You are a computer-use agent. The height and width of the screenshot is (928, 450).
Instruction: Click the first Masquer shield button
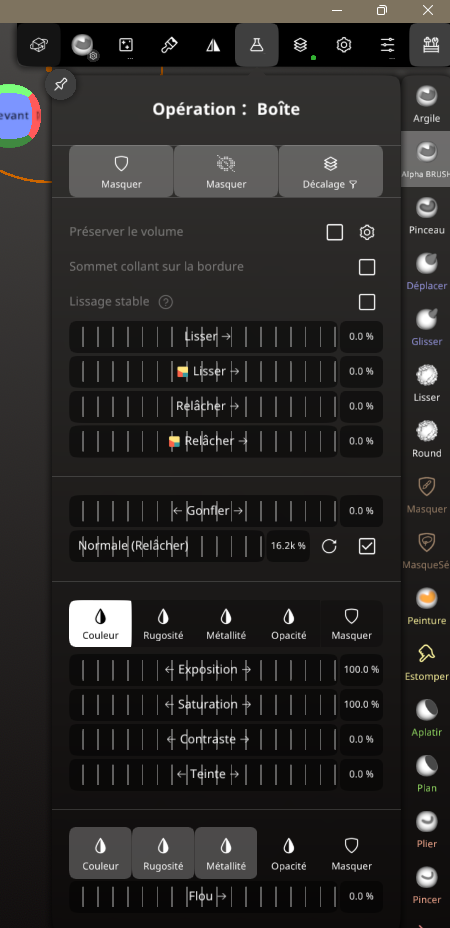point(121,171)
